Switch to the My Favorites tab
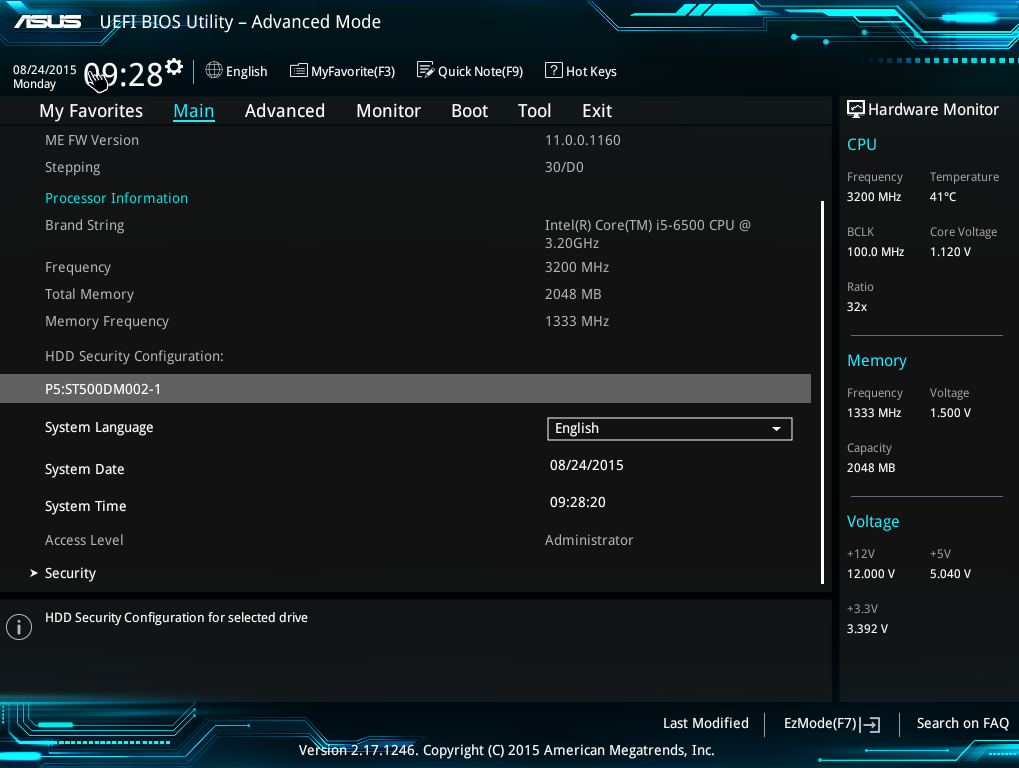 point(91,111)
